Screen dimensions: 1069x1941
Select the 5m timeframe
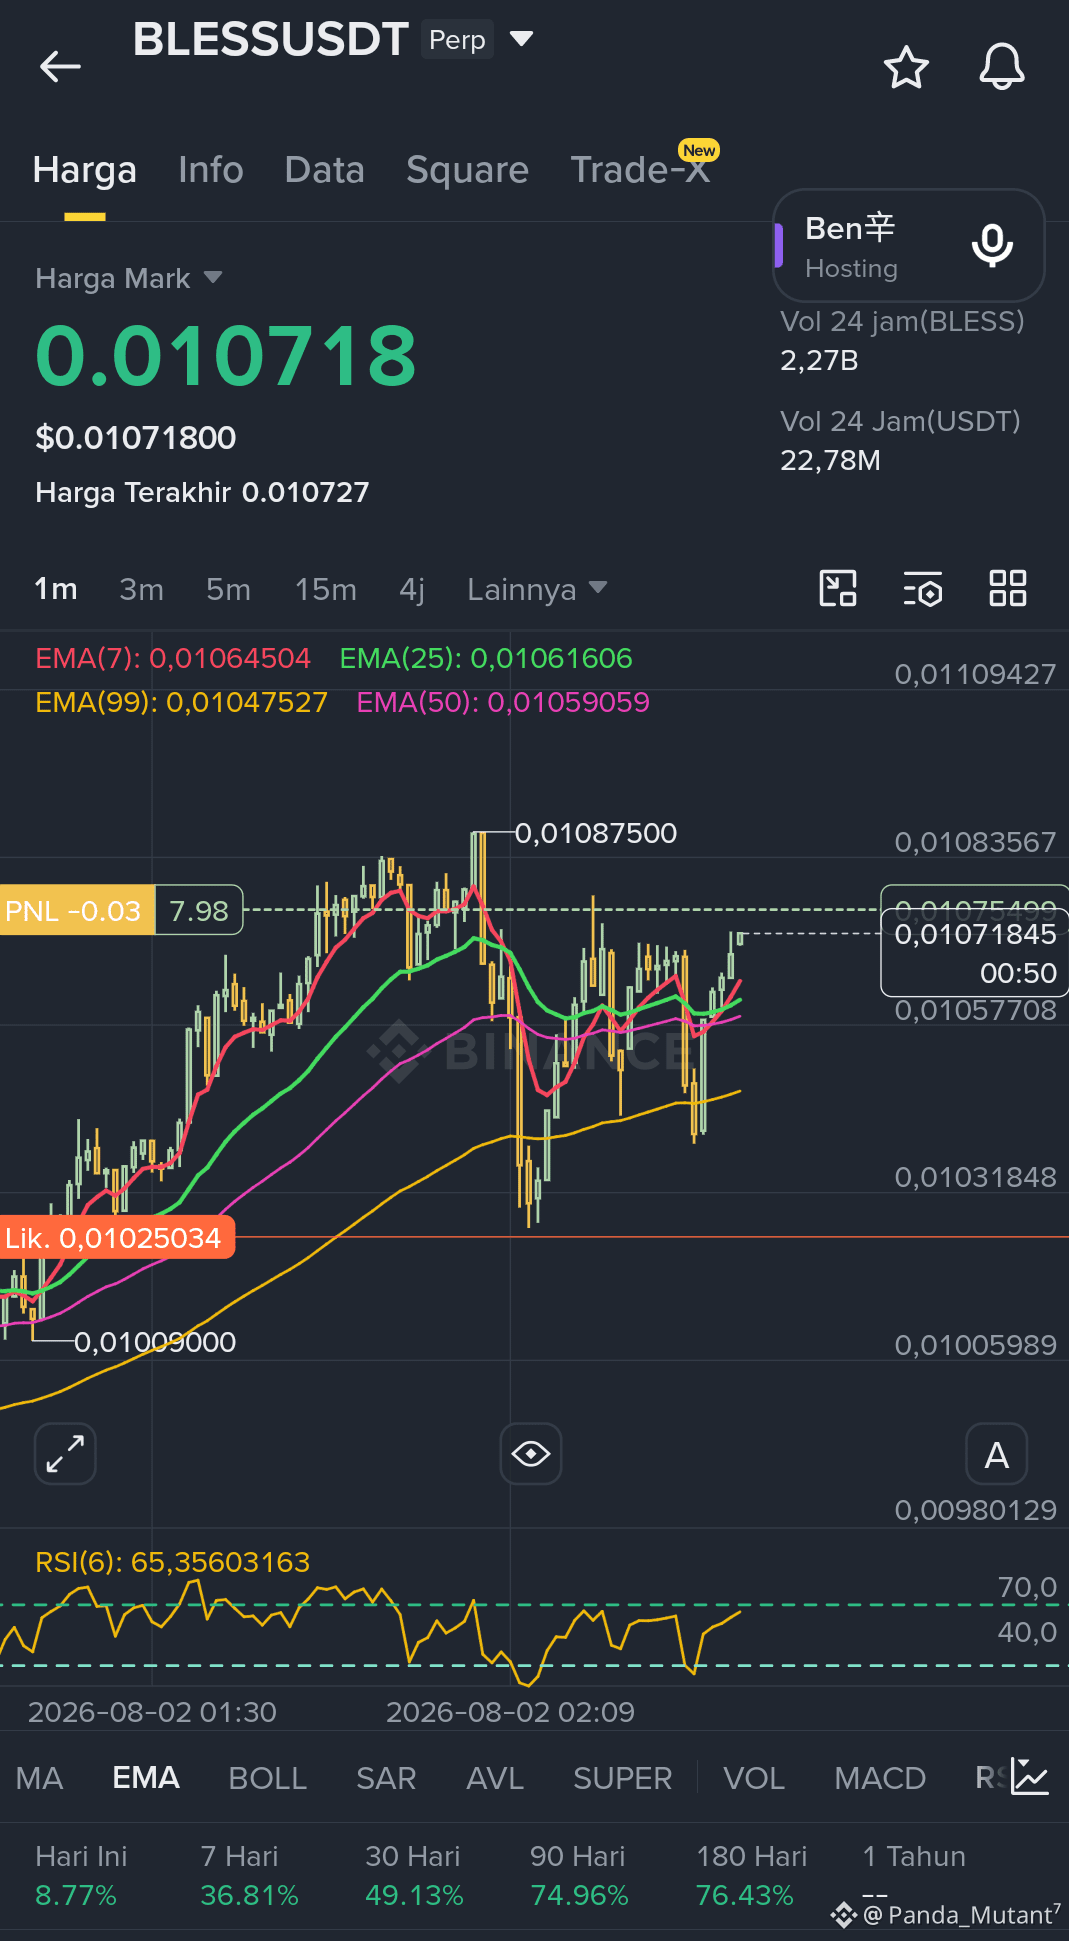228,589
